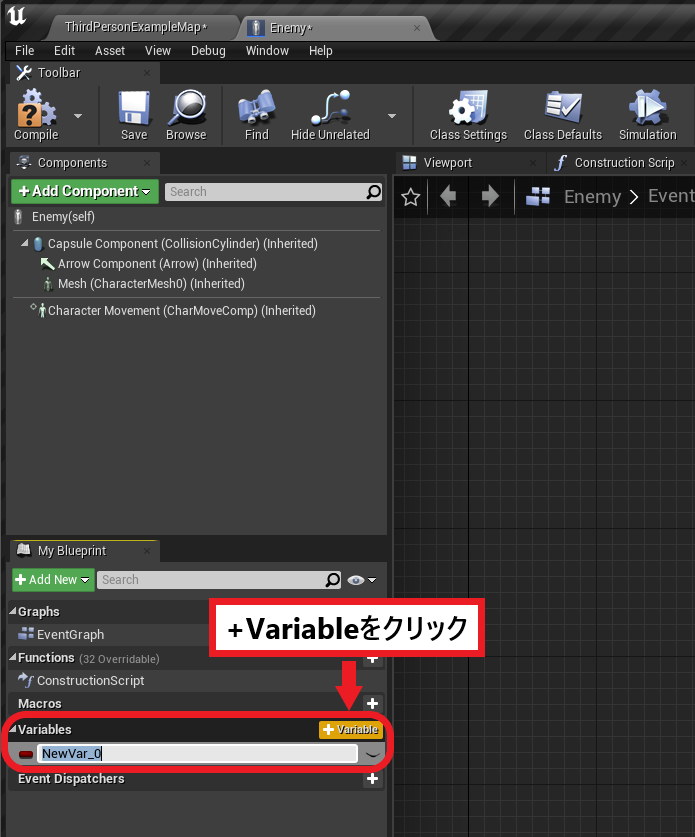Close the Enemy tab
Screen dimensions: 695x837
click(x=417, y=28)
